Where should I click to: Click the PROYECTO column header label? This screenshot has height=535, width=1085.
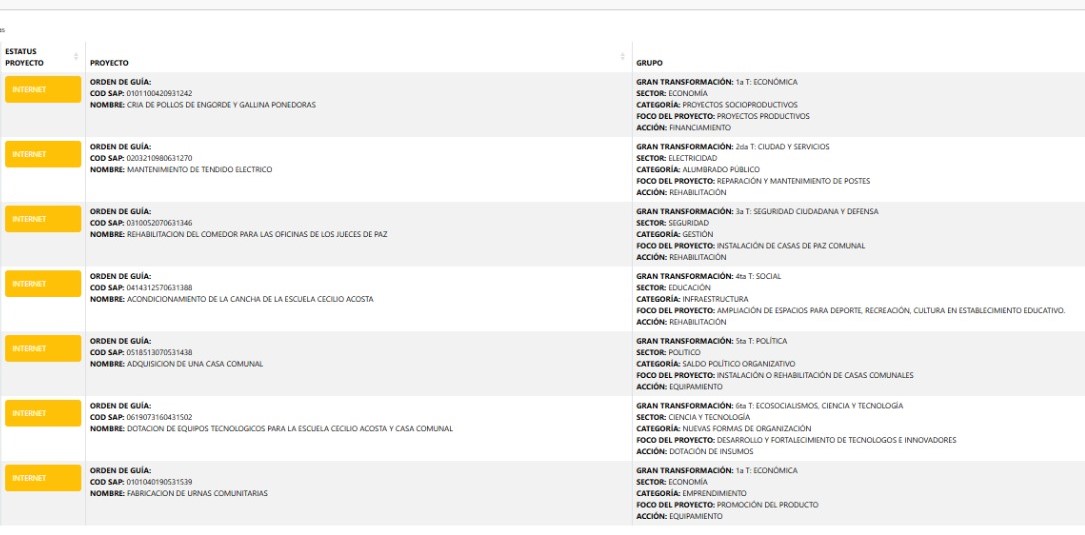point(109,63)
